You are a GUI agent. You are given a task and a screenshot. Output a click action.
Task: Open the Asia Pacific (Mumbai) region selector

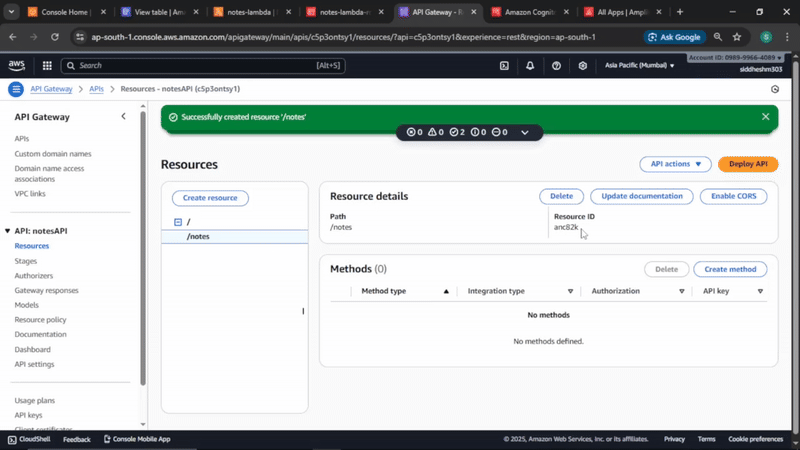point(639,65)
